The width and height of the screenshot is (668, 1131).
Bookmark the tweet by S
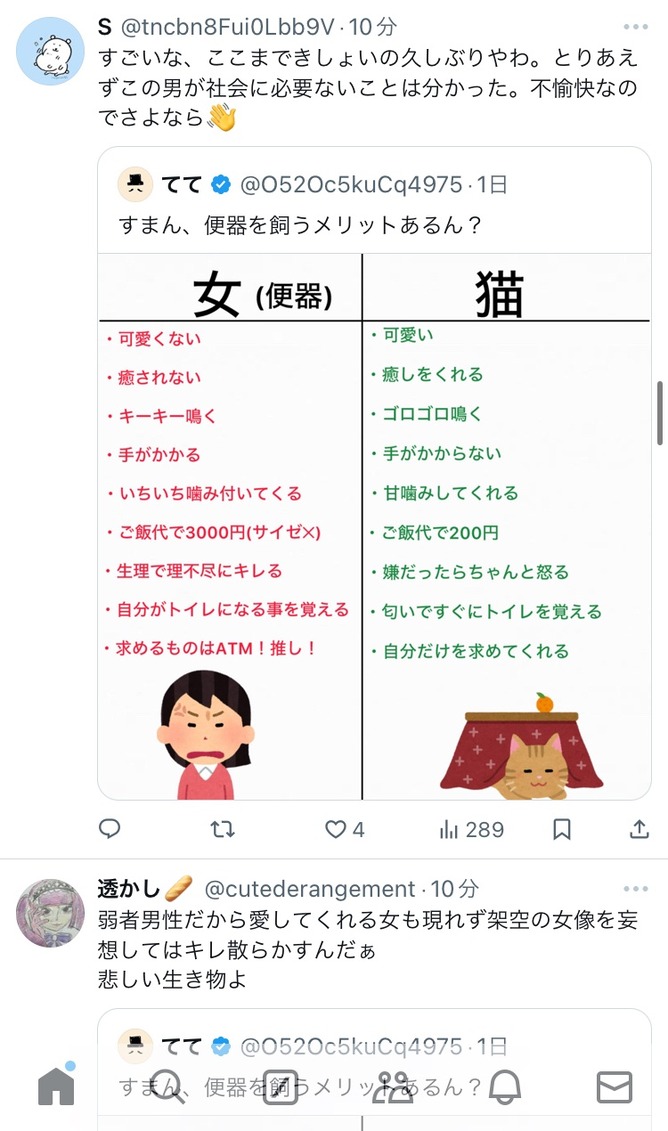pyautogui.click(x=562, y=829)
